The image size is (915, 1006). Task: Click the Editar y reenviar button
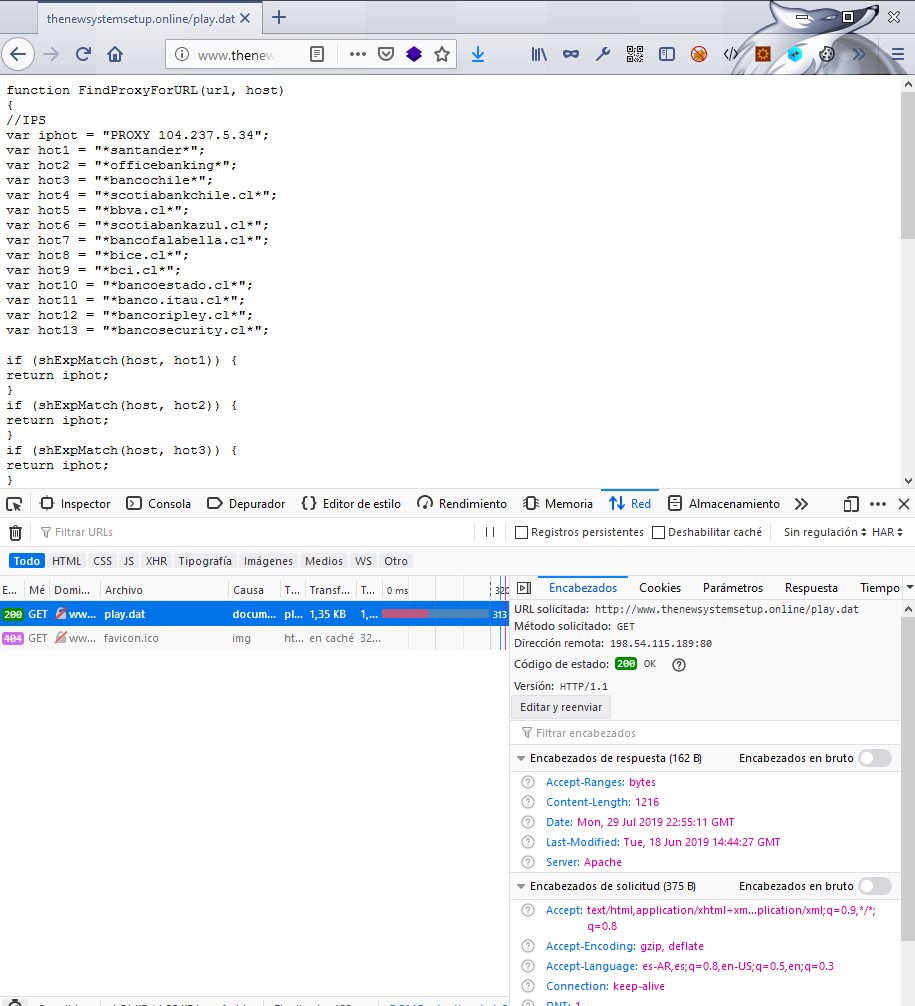tap(561, 708)
